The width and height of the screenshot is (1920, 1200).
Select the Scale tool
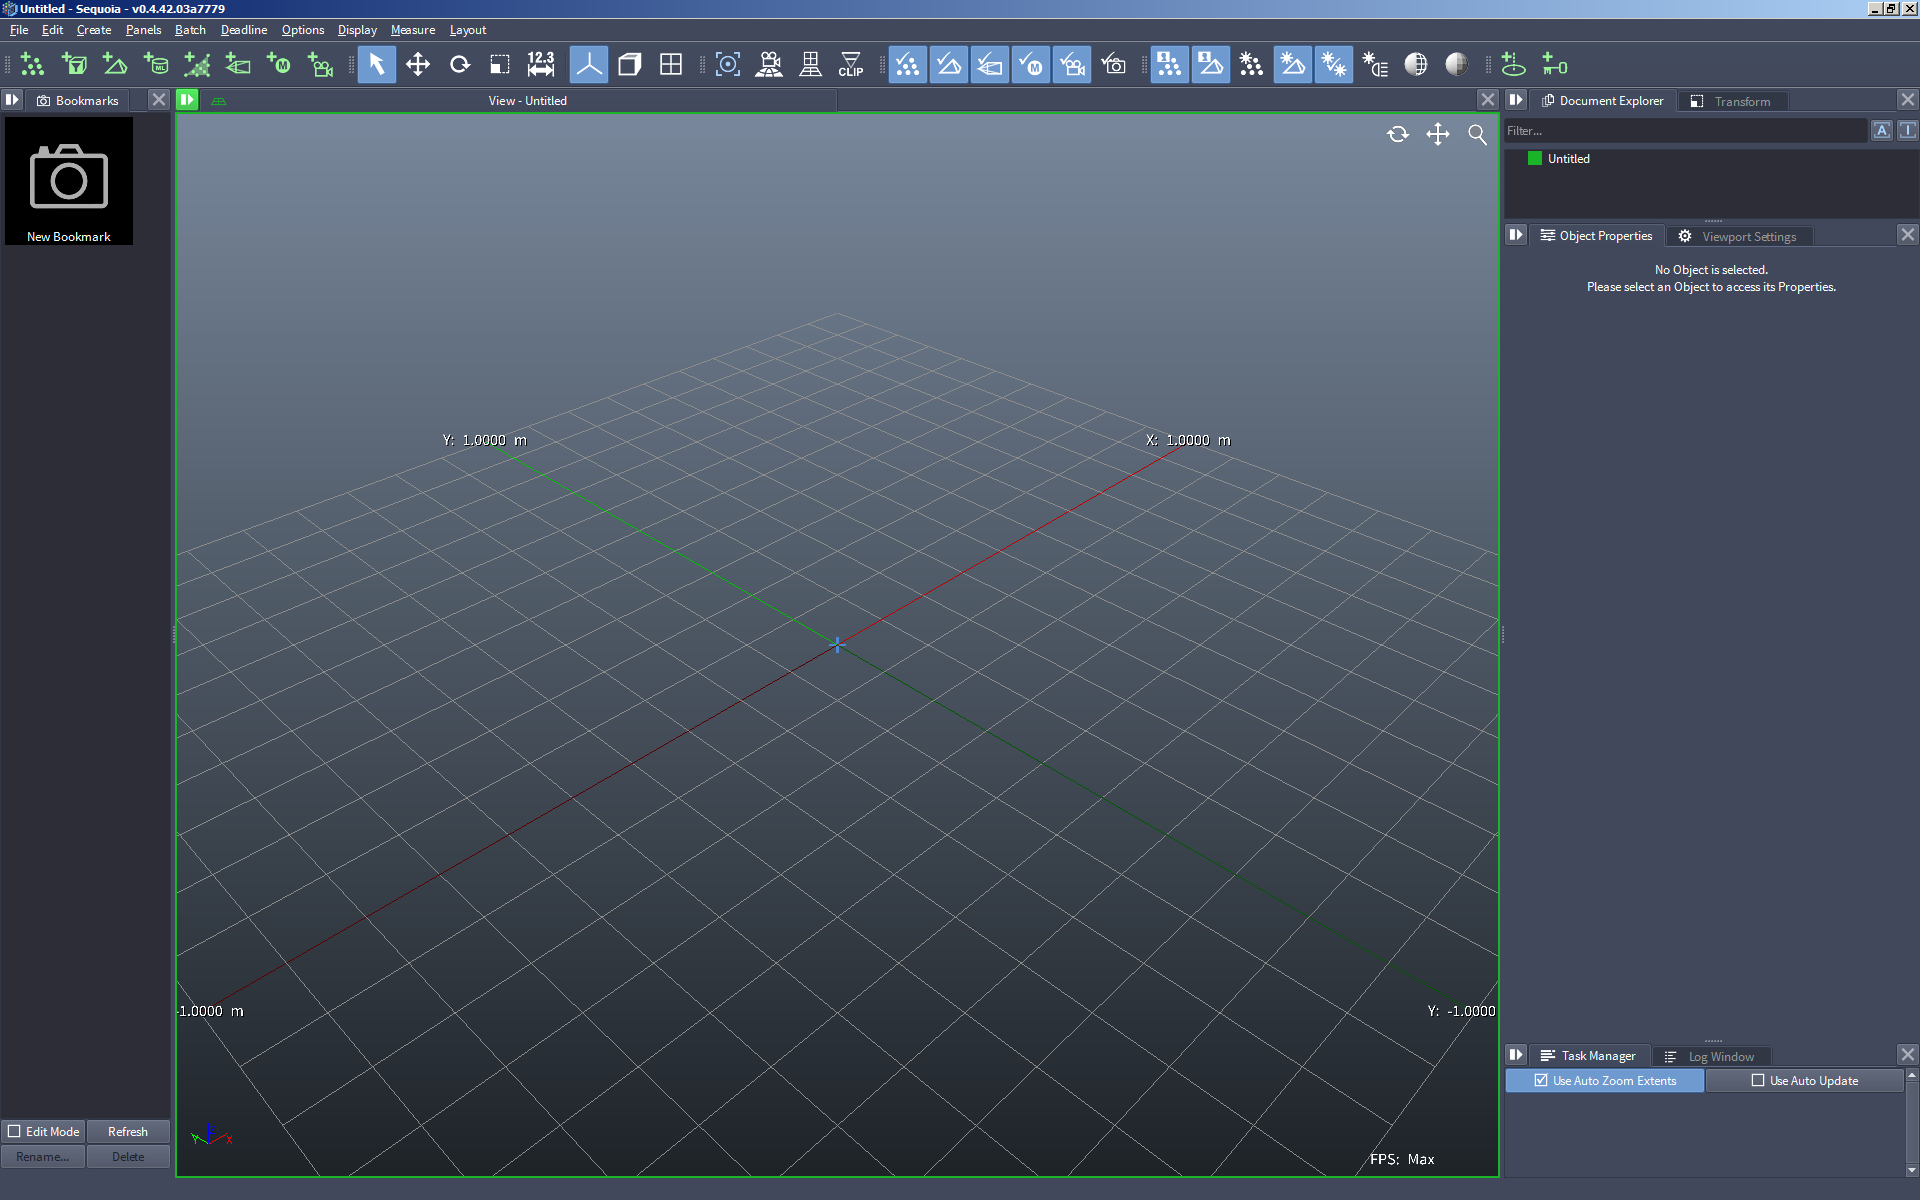coord(500,65)
